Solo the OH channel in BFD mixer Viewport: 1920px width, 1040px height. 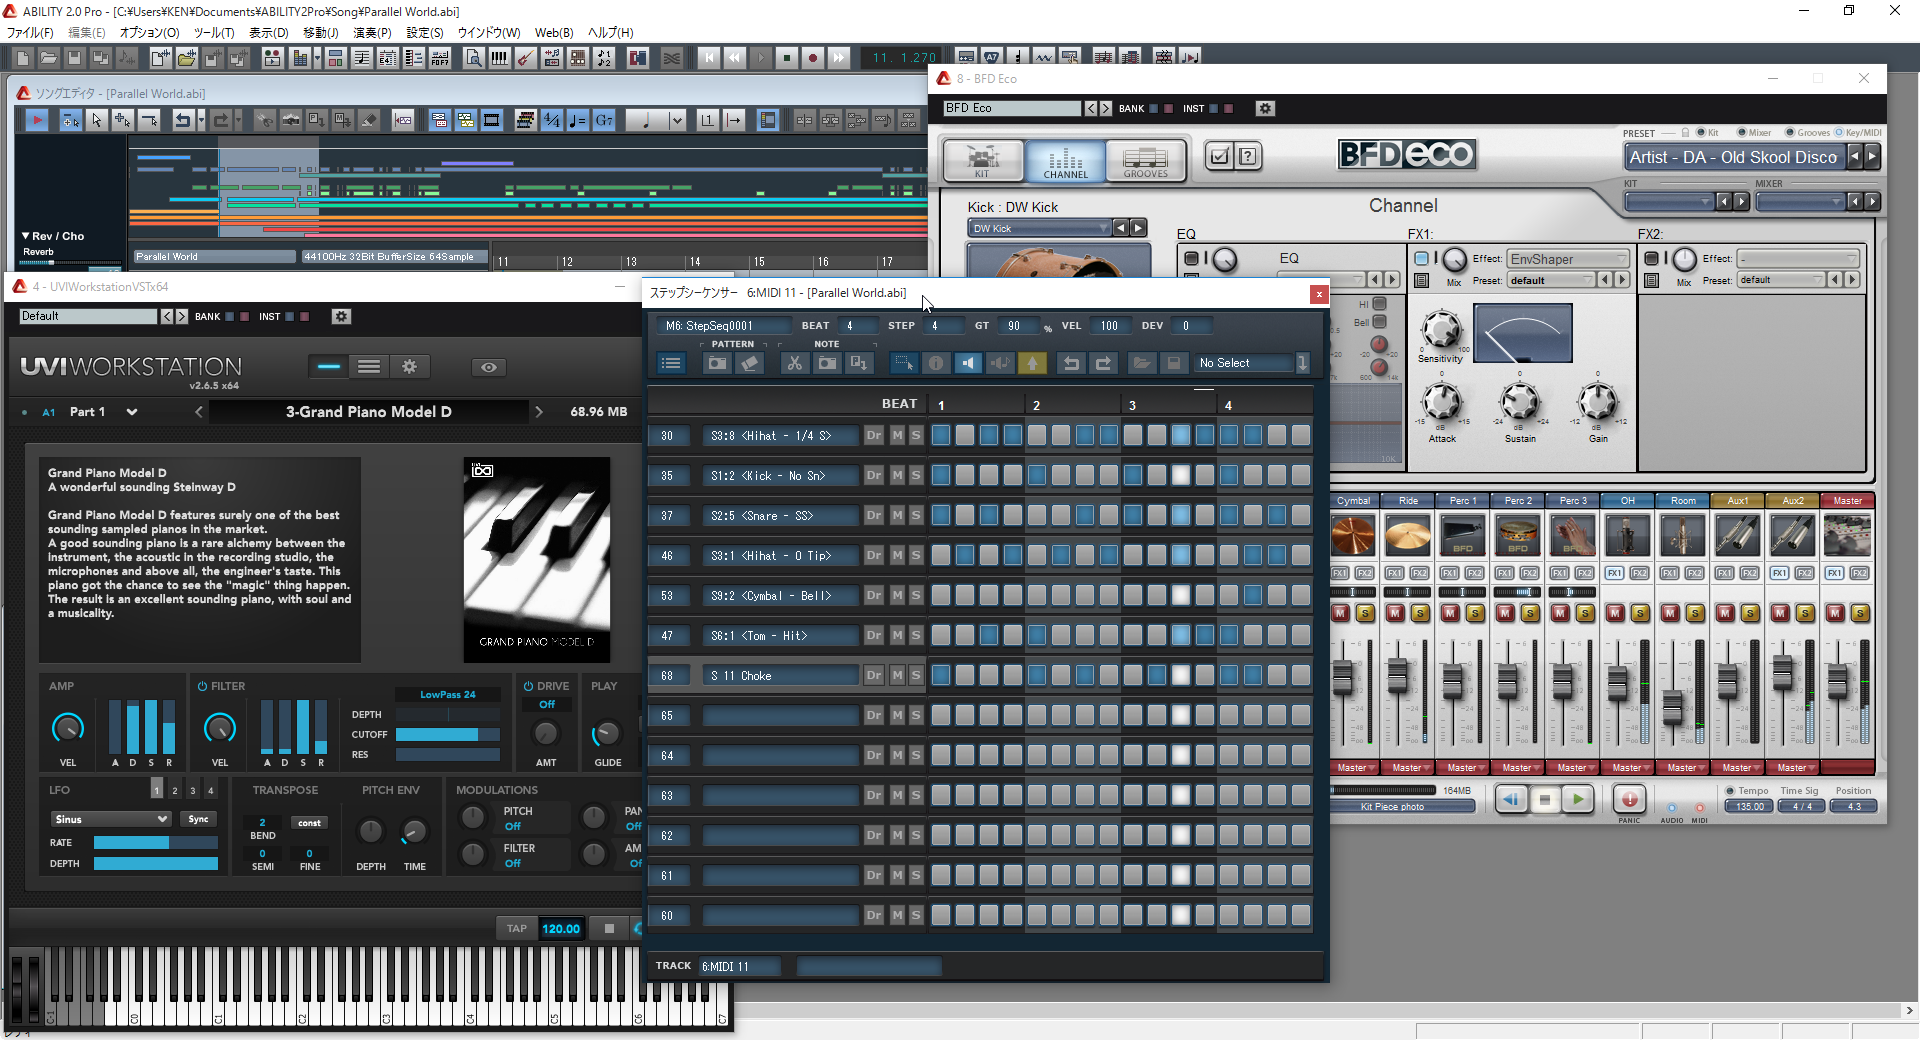(x=1640, y=613)
